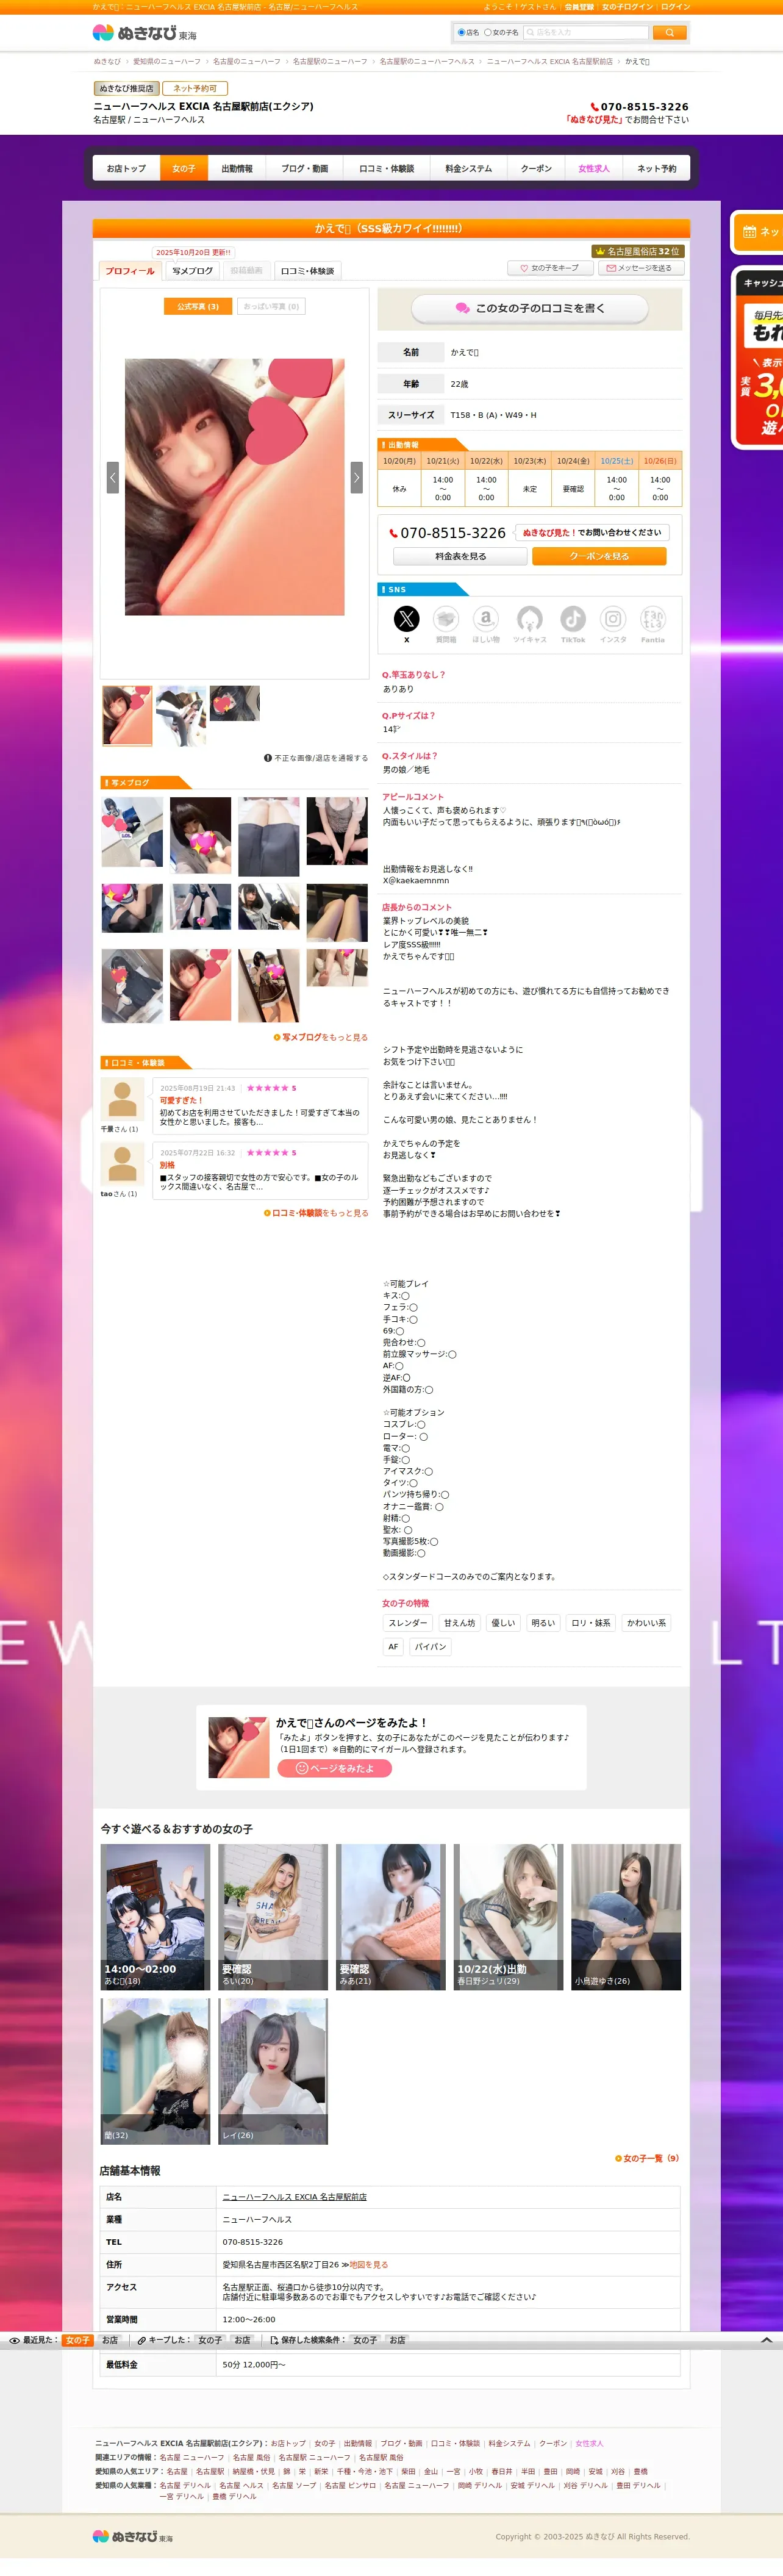Click 料金表を見る button
Viewport: 783px width, 2576px height.
pyautogui.click(x=460, y=556)
